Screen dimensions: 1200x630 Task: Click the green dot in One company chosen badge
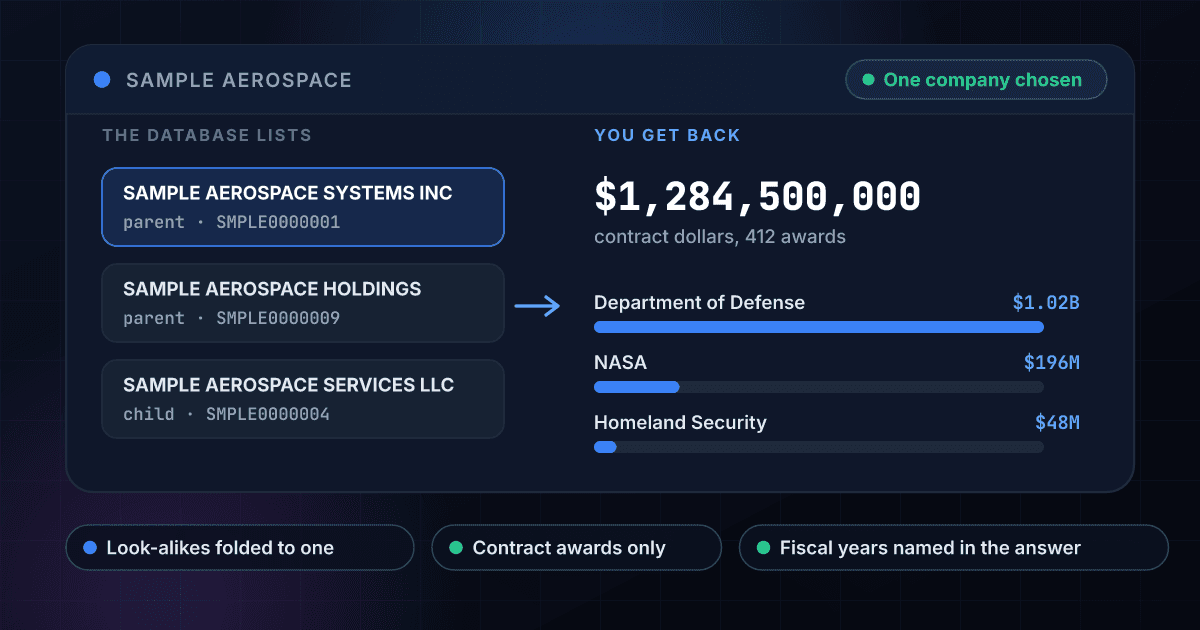tap(868, 80)
